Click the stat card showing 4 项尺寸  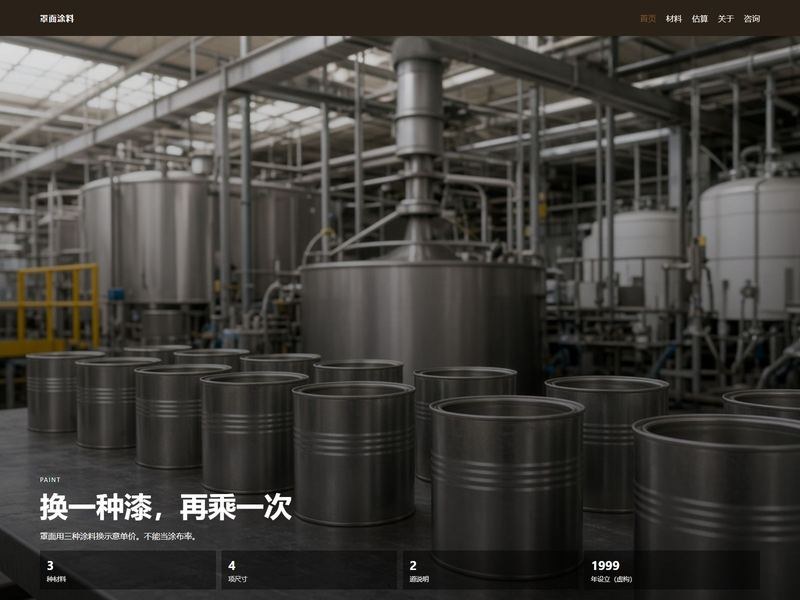309,570
